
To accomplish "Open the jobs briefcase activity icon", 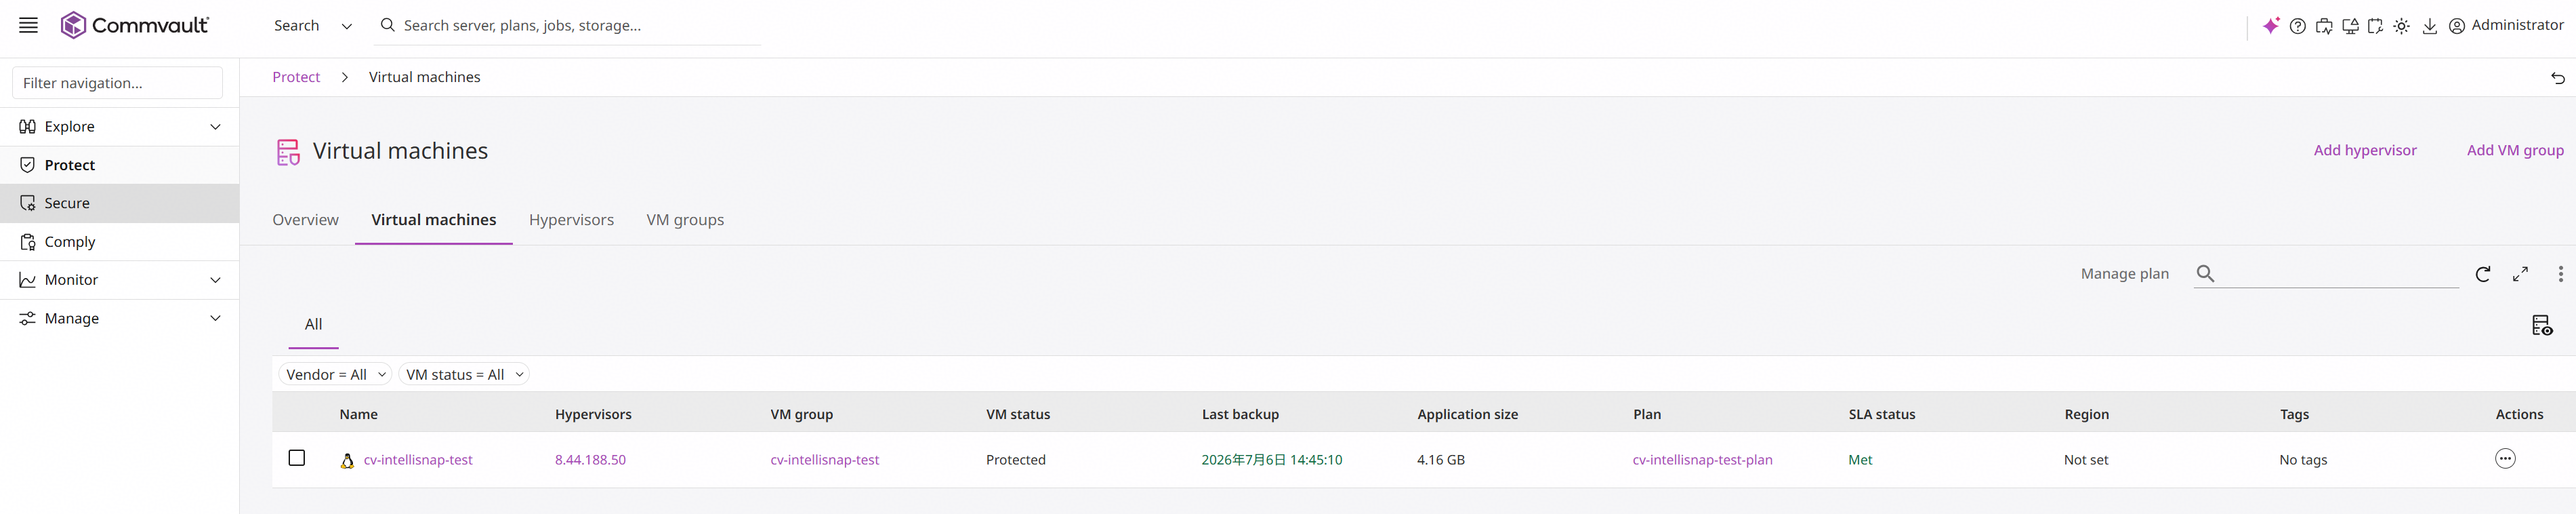I will pyautogui.click(x=2324, y=27).
